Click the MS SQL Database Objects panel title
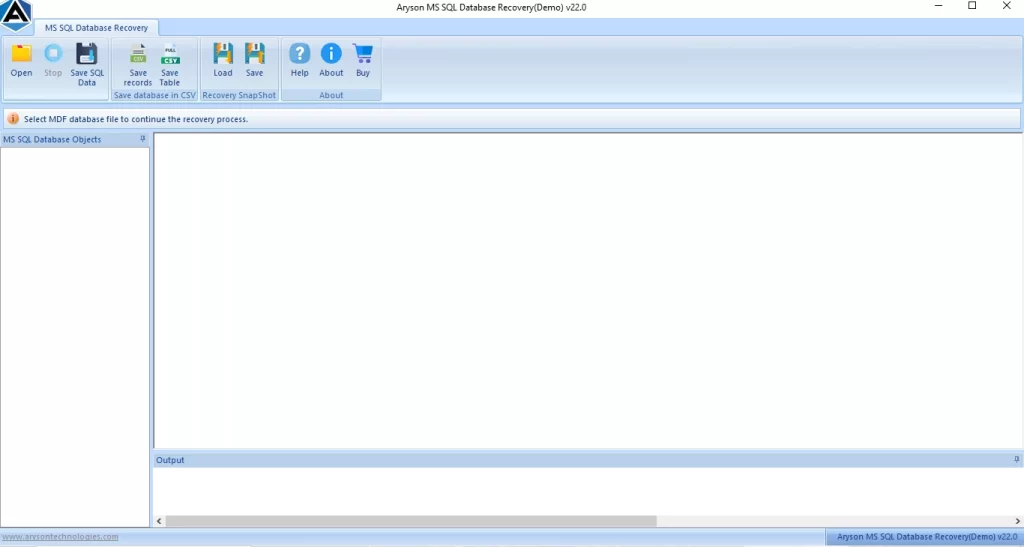The height and width of the screenshot is (547, 1024). pos(52,140)
